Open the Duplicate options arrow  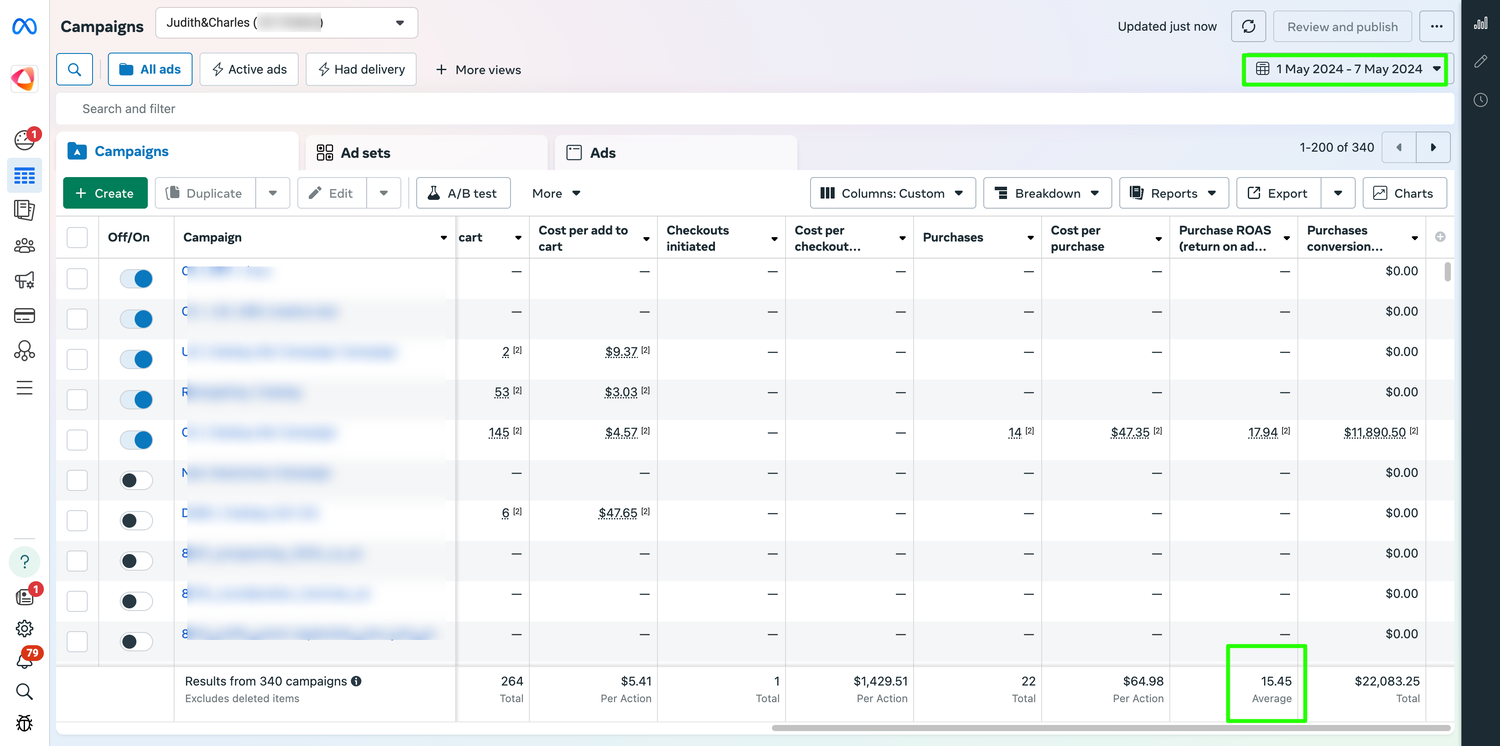tap(273, 193)
